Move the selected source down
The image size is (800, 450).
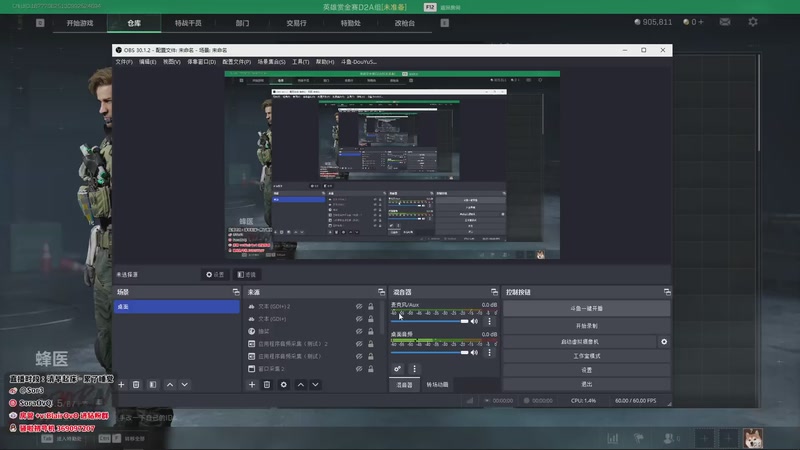click(x=315, y=385)
